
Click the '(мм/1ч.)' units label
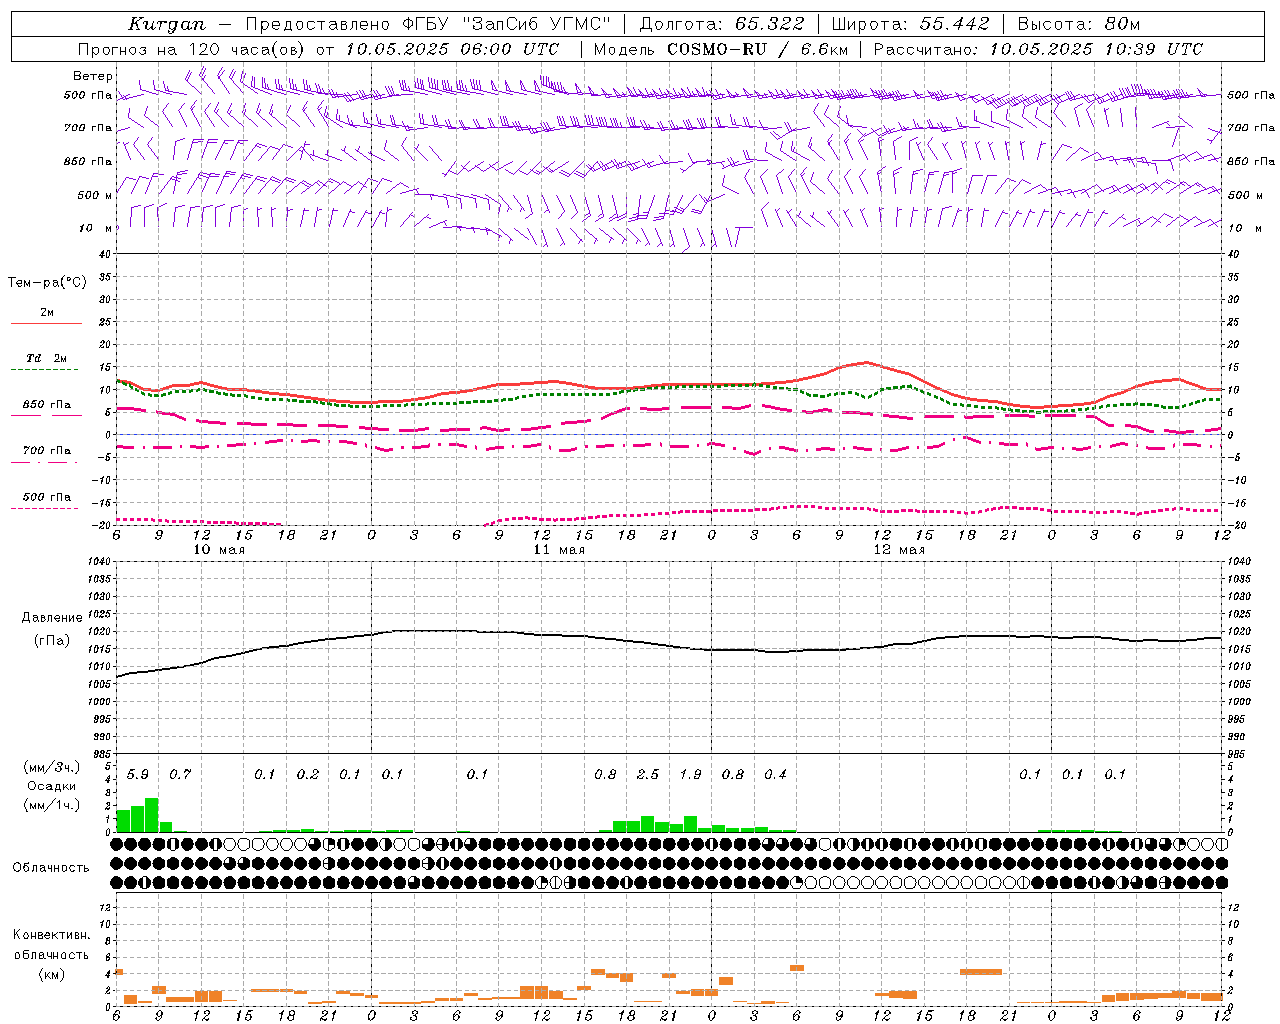tap(51, 805)
